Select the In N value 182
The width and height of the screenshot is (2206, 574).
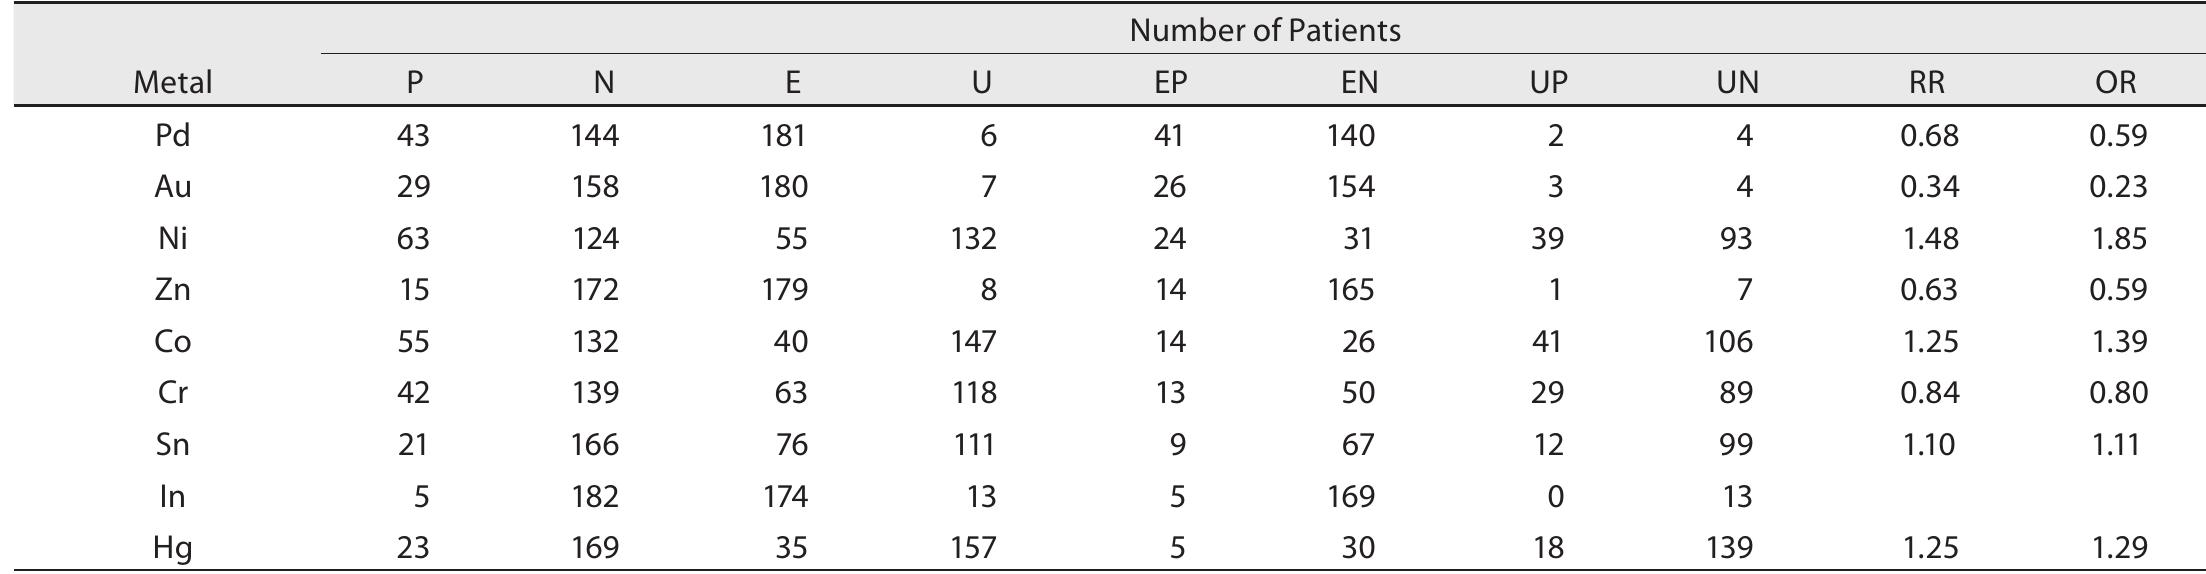595,497
